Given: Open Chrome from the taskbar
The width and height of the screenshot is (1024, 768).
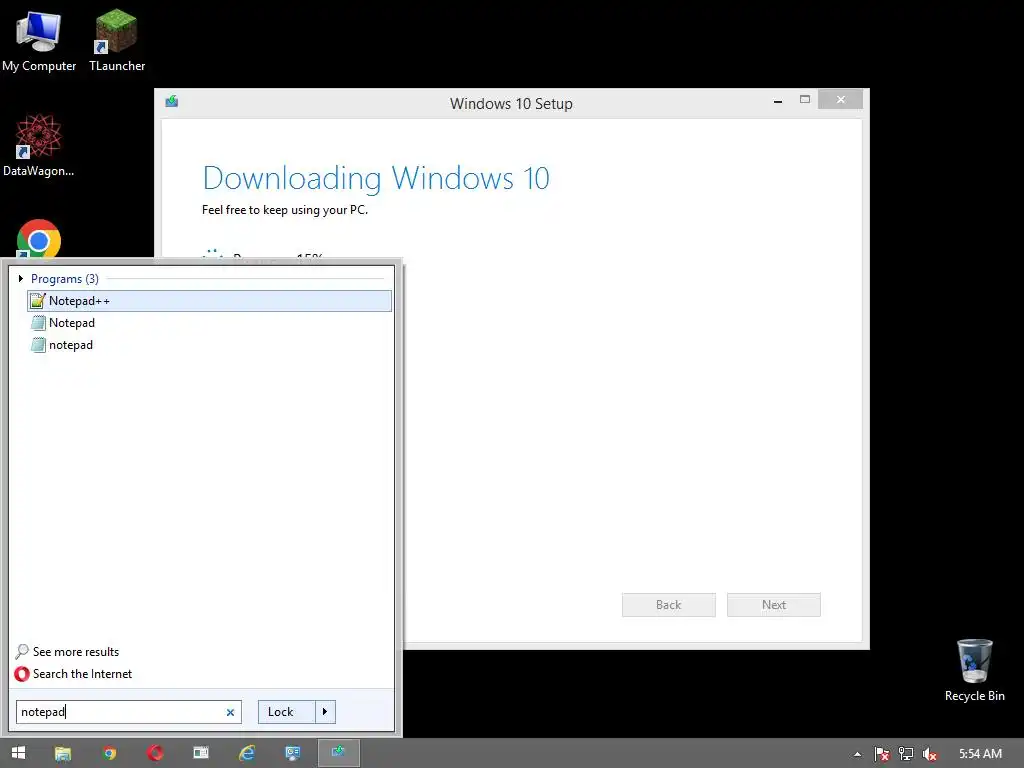Looking at the screenshot, I should pyautogui.click(x=109, y=754).
